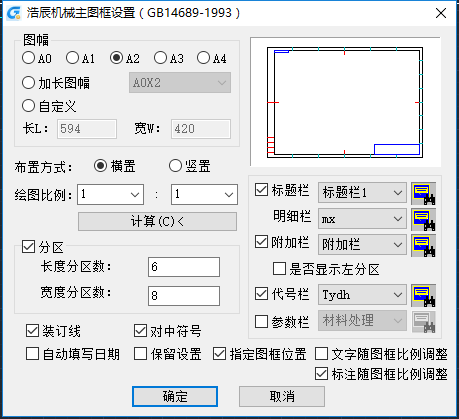The image size is (459, 419).
Task: Open the mx 明细栏 dropdown
Action: click(362, 219)
